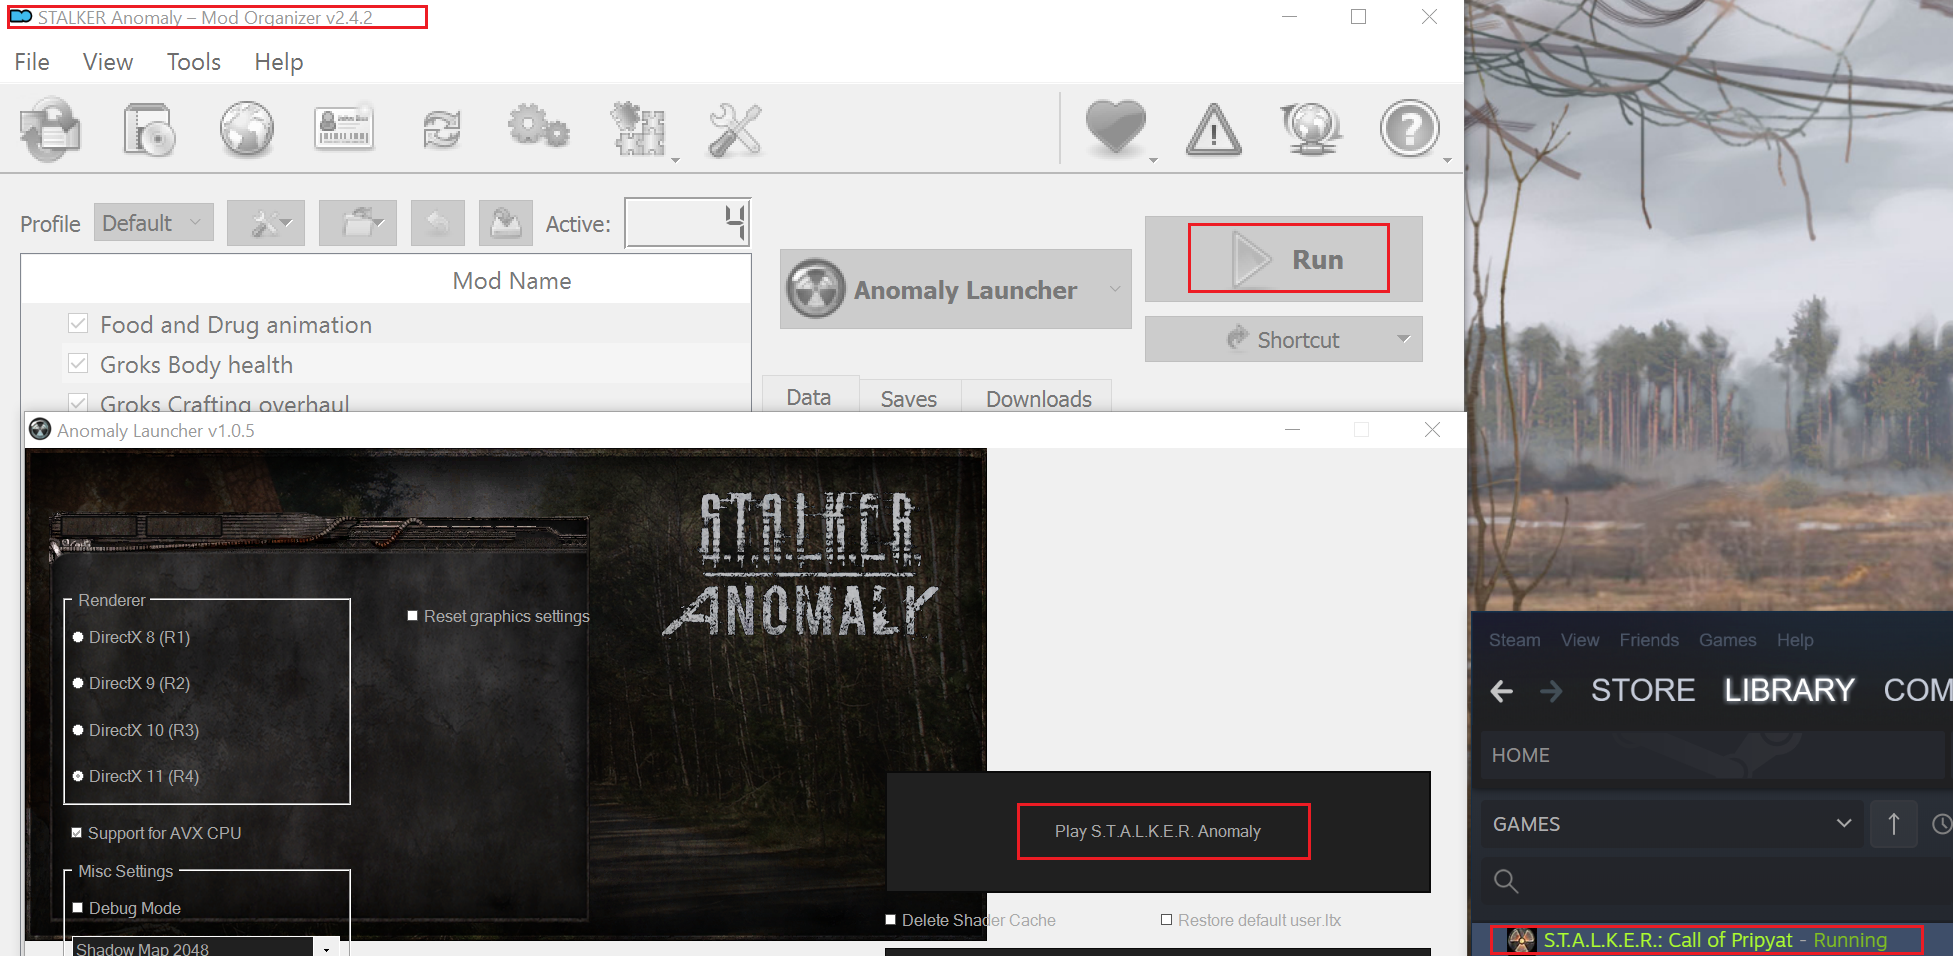Go to the Steam STORE section
Viewport: 1953px width, 956px height.
click(x=1643, y=690)
